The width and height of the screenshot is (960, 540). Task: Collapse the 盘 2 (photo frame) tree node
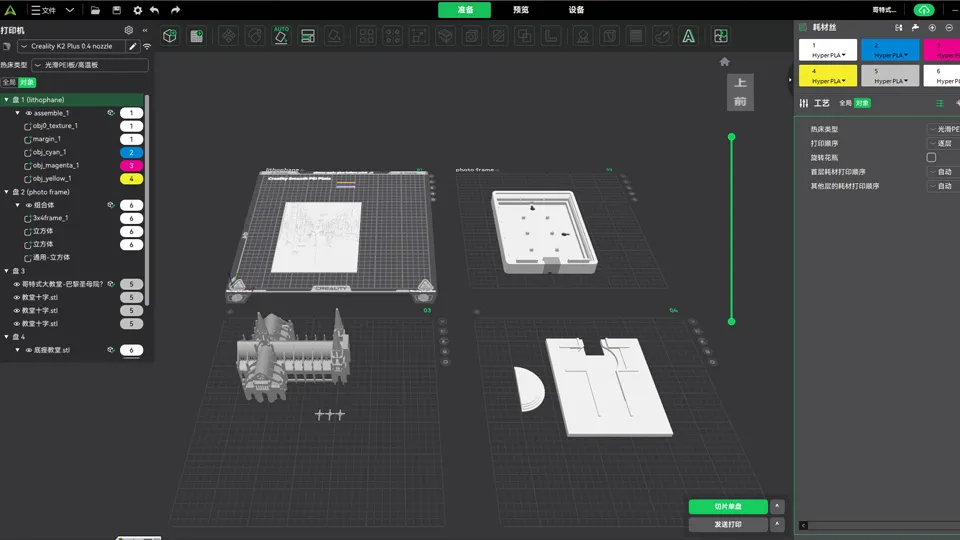tap(7, 192)
